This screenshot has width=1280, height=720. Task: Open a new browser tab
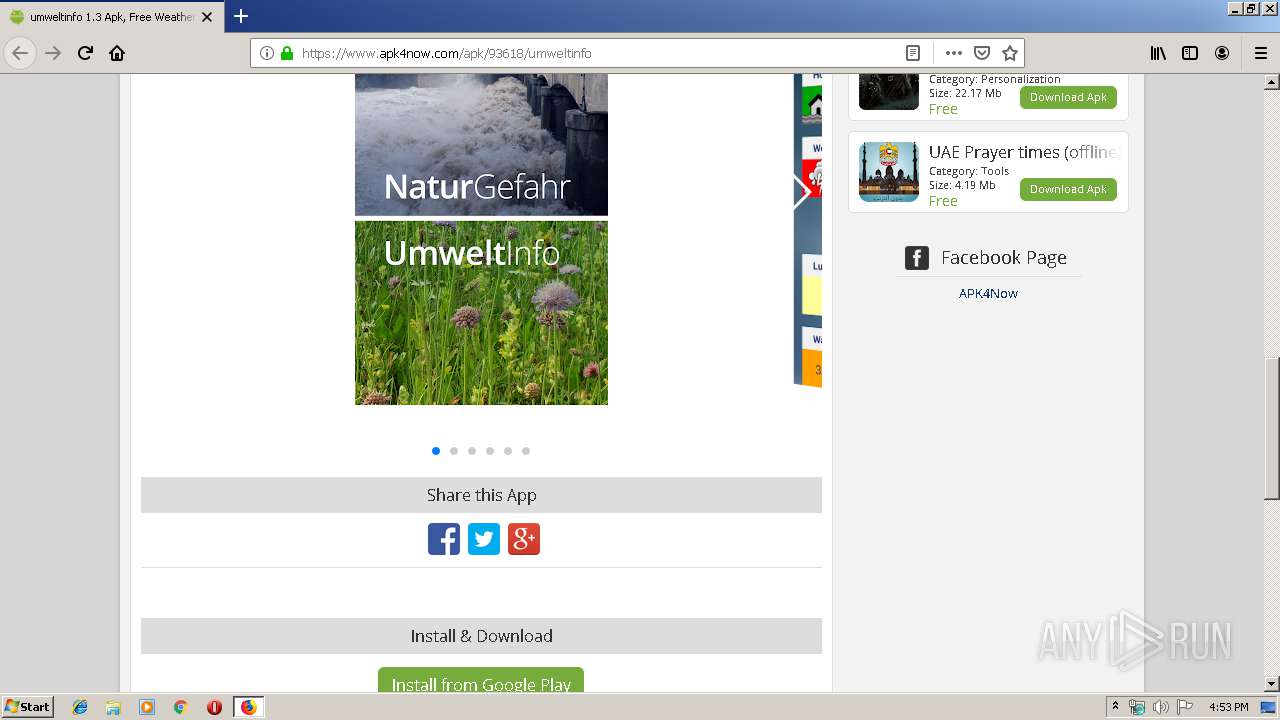tap(241, 16)
